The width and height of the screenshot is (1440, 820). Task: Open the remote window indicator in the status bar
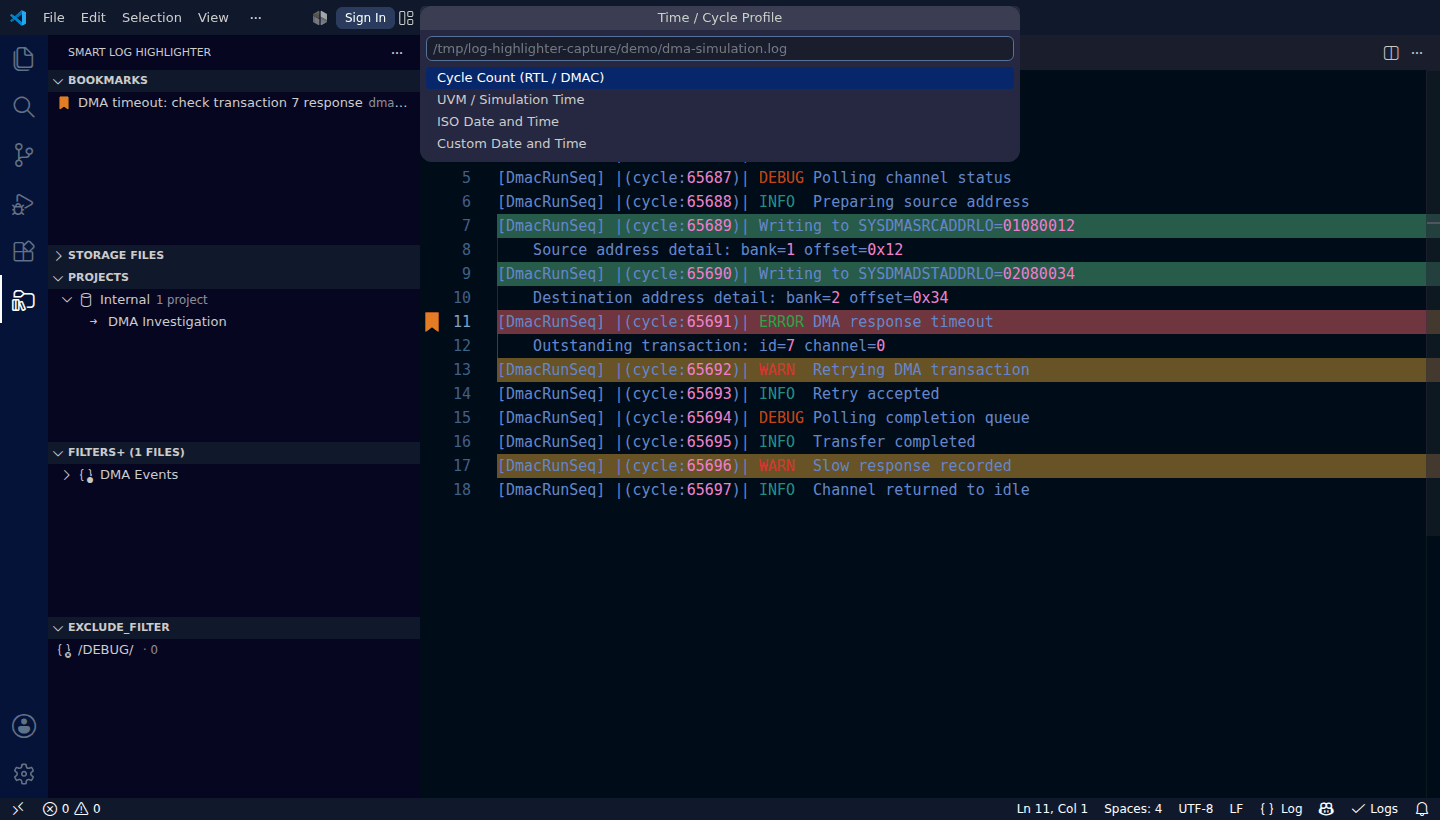(x=18, y=809)
